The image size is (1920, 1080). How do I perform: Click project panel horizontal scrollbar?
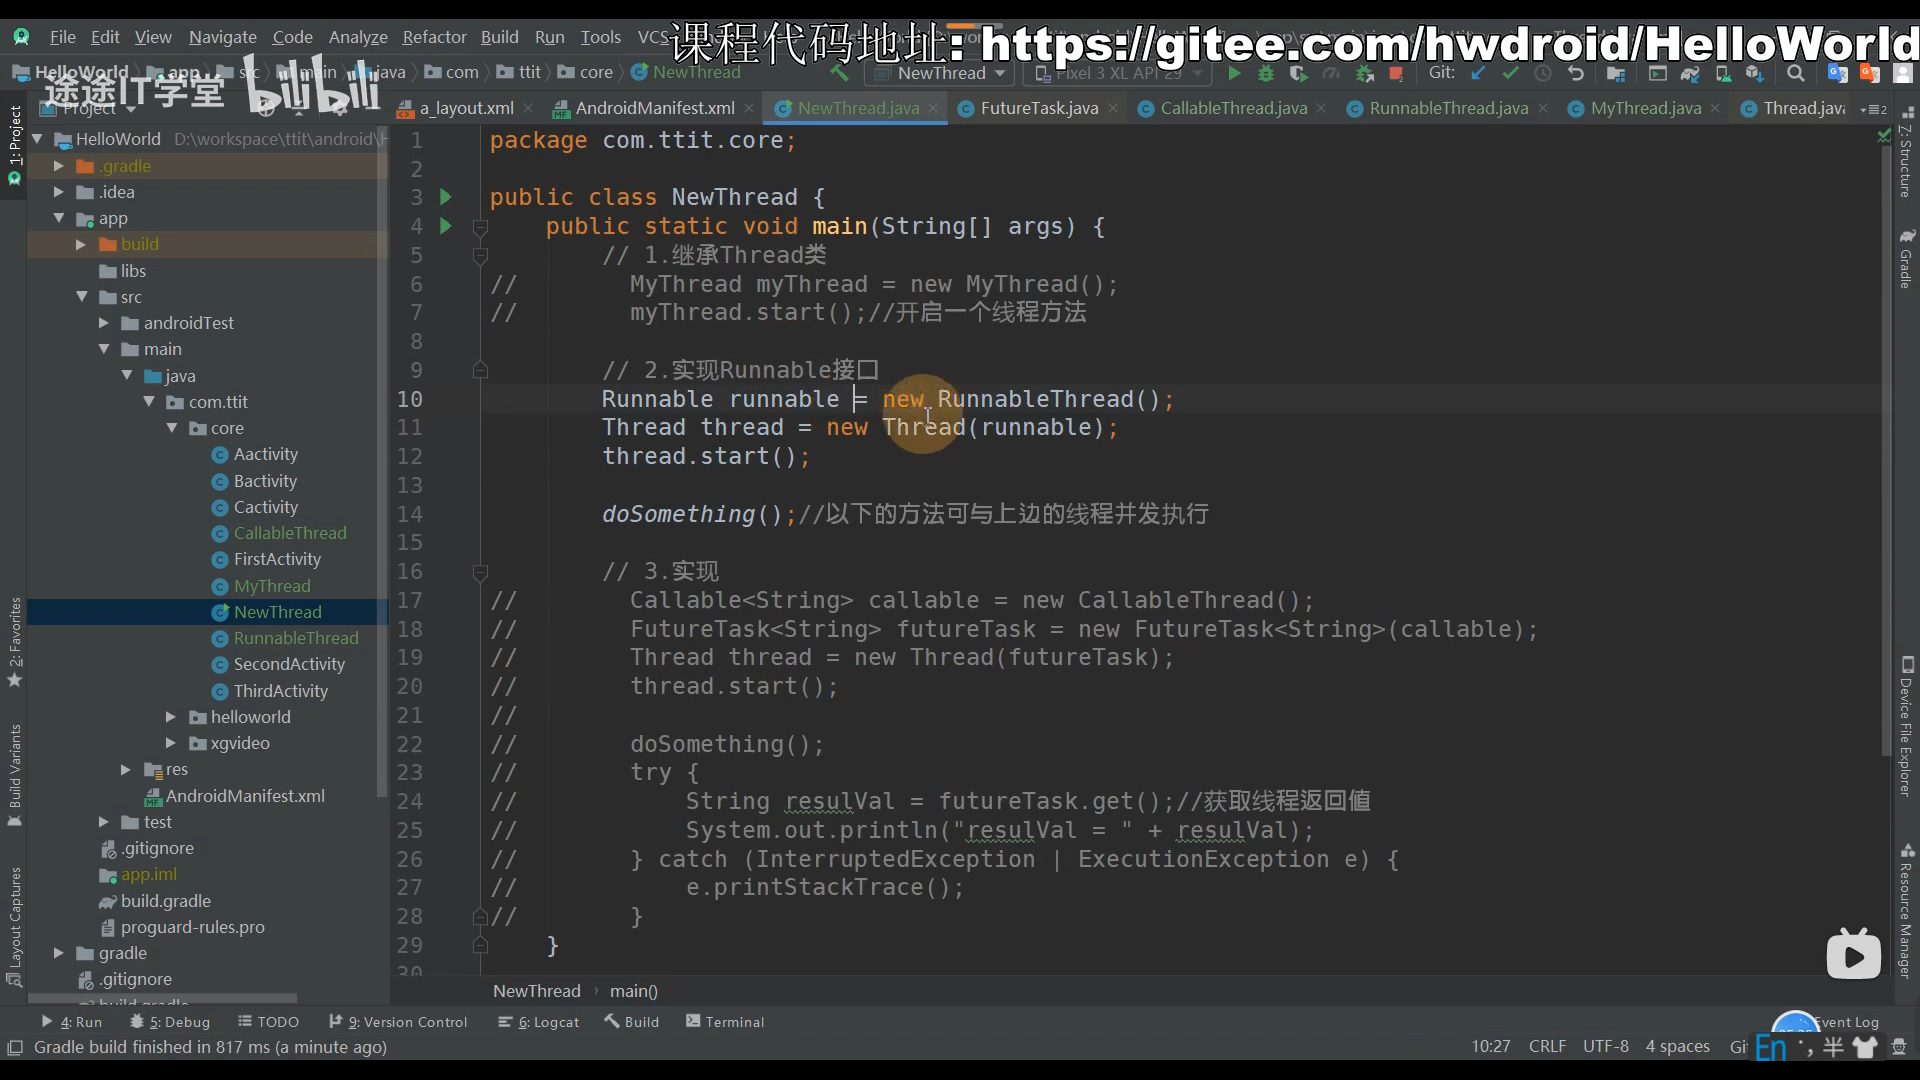(162, 998)
